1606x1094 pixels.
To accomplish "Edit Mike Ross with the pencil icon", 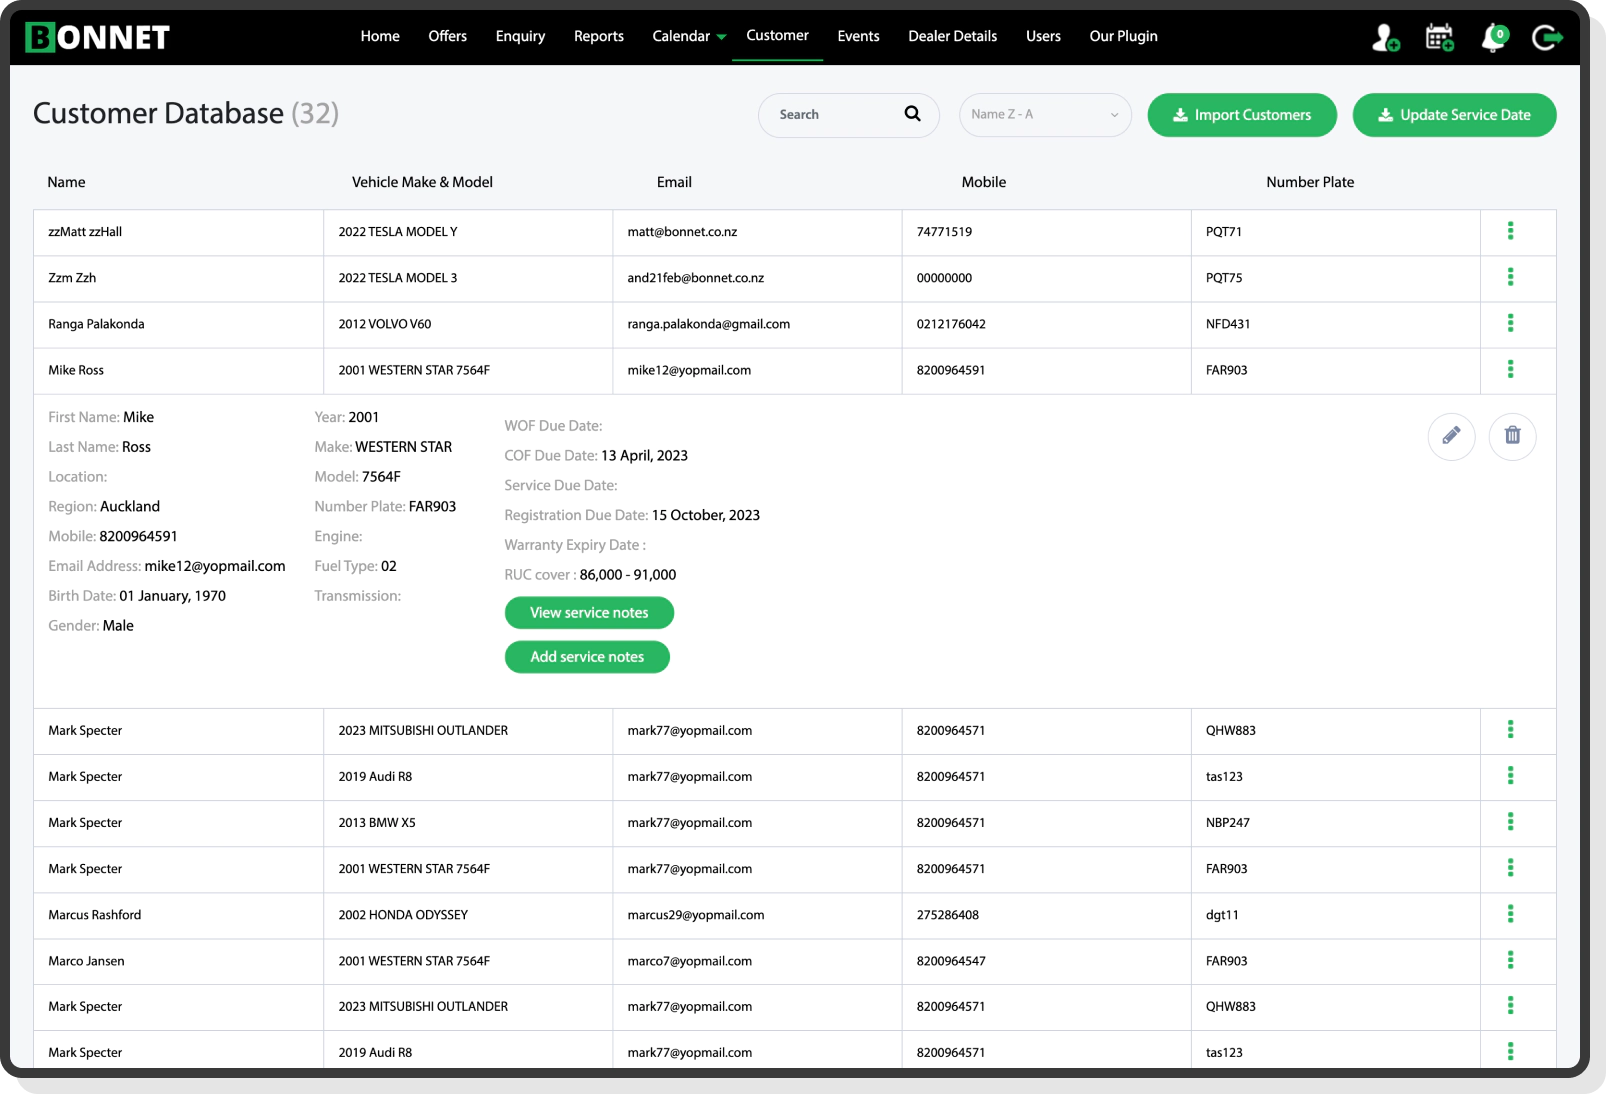I will tap(1452, 437).
